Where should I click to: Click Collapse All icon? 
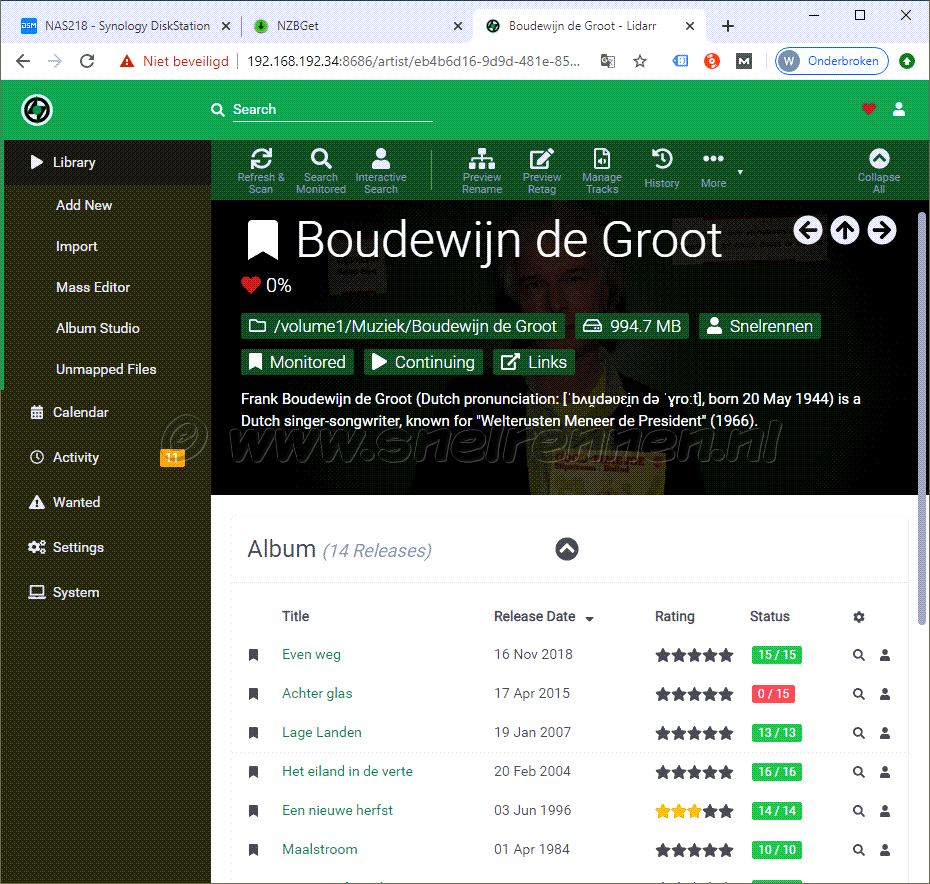pos(878,171)
